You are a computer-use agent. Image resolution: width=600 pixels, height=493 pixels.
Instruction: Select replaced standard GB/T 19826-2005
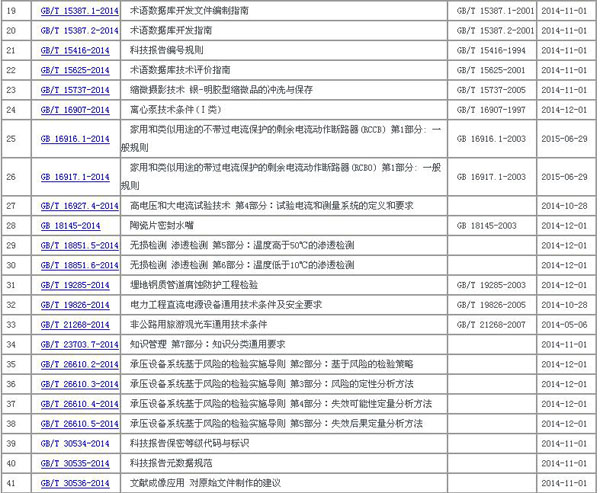491,305
